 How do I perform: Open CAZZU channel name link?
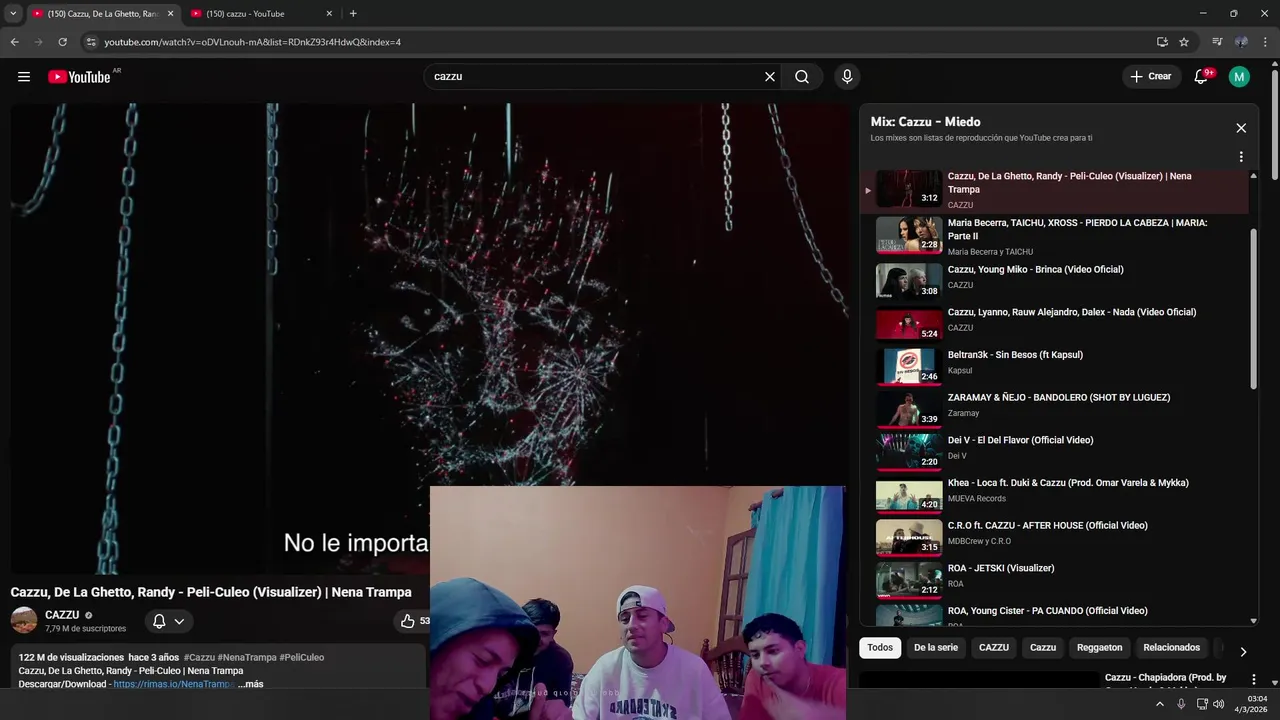62,615
